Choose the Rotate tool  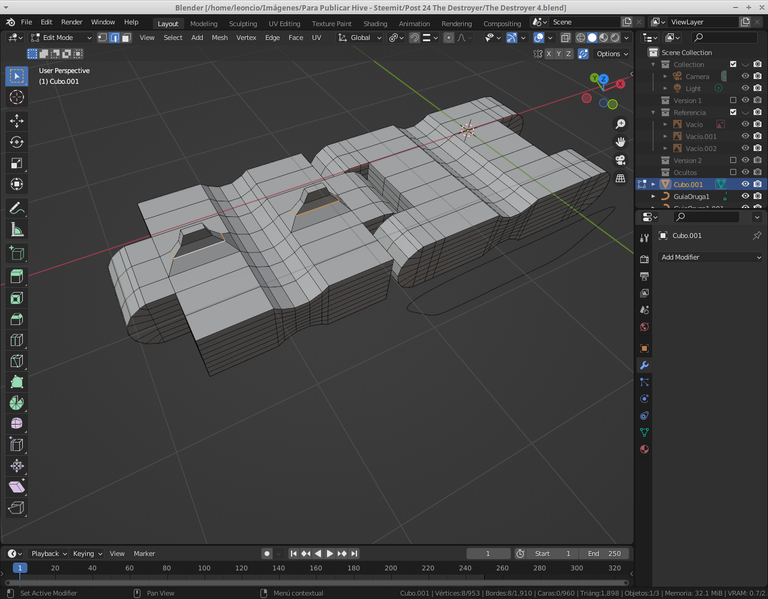pos(16,142)
